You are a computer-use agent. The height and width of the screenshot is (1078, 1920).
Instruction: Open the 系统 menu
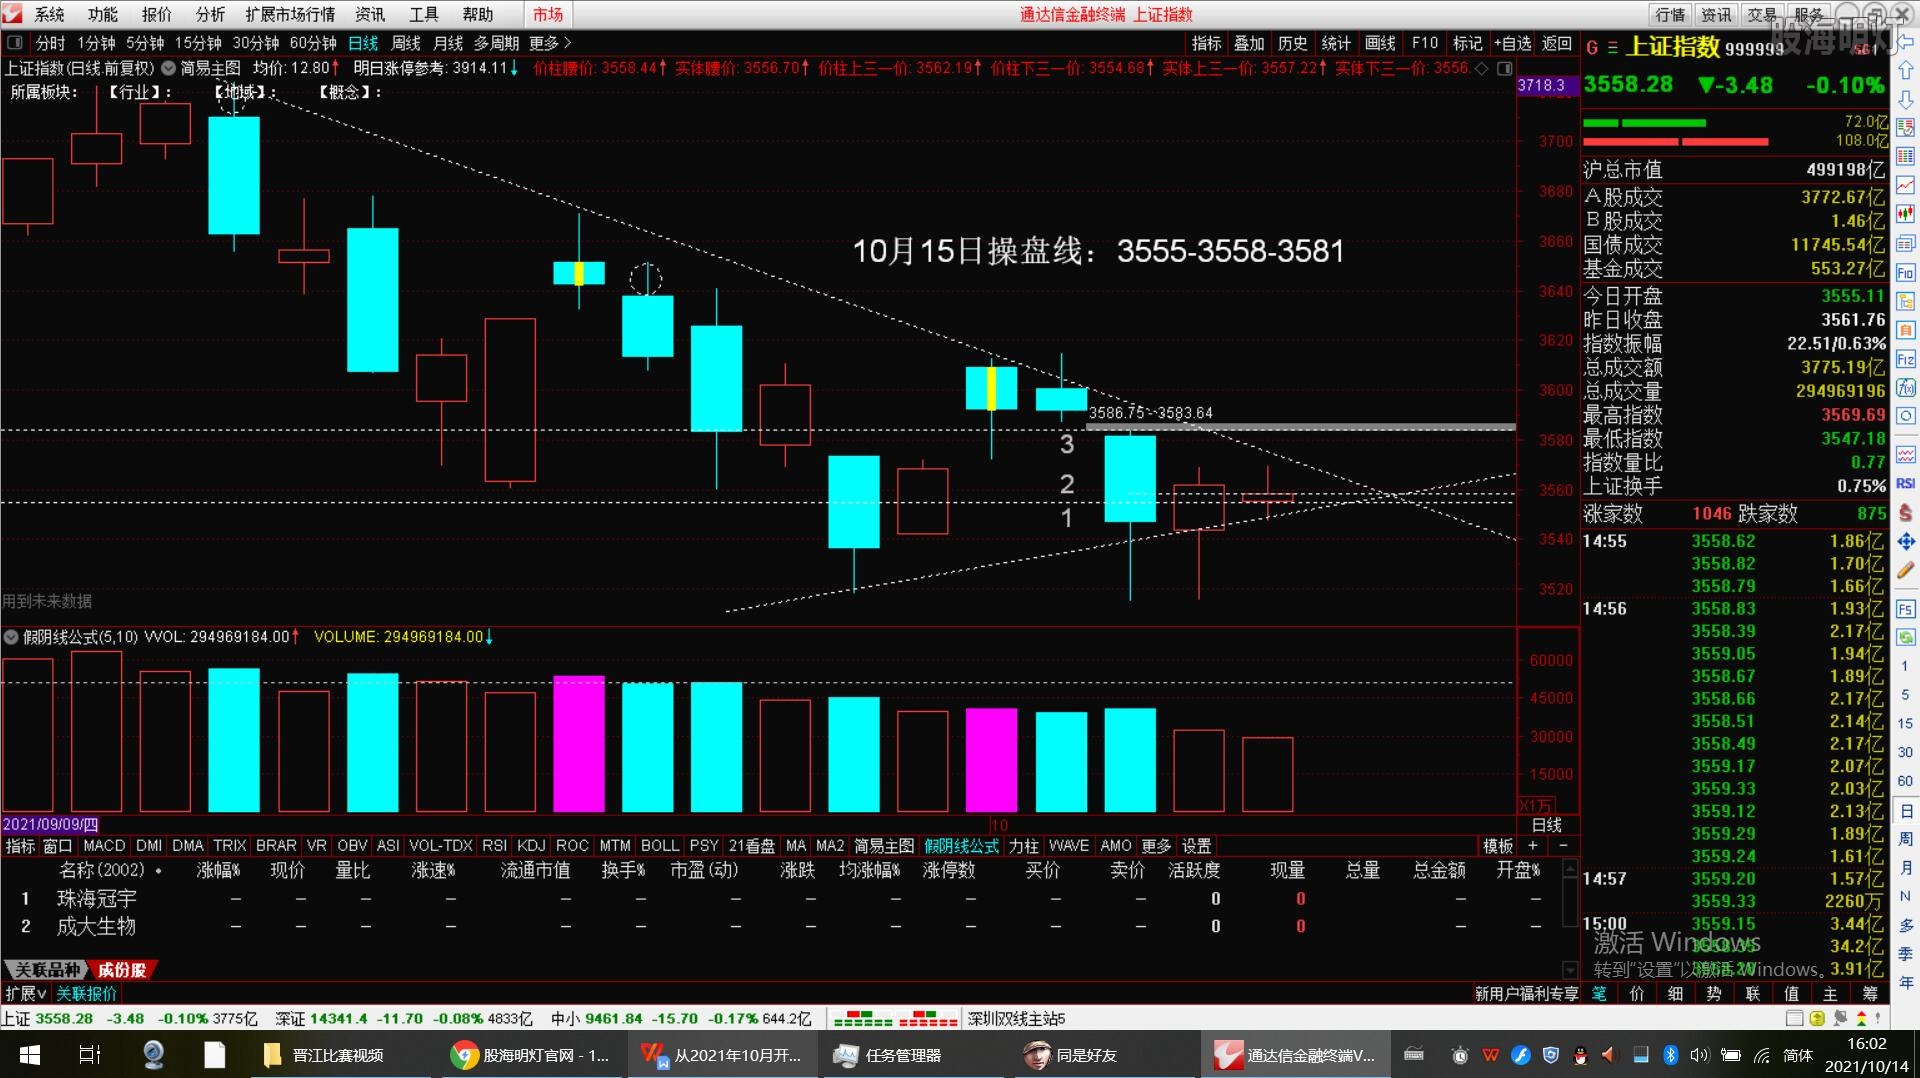[49, 14]
